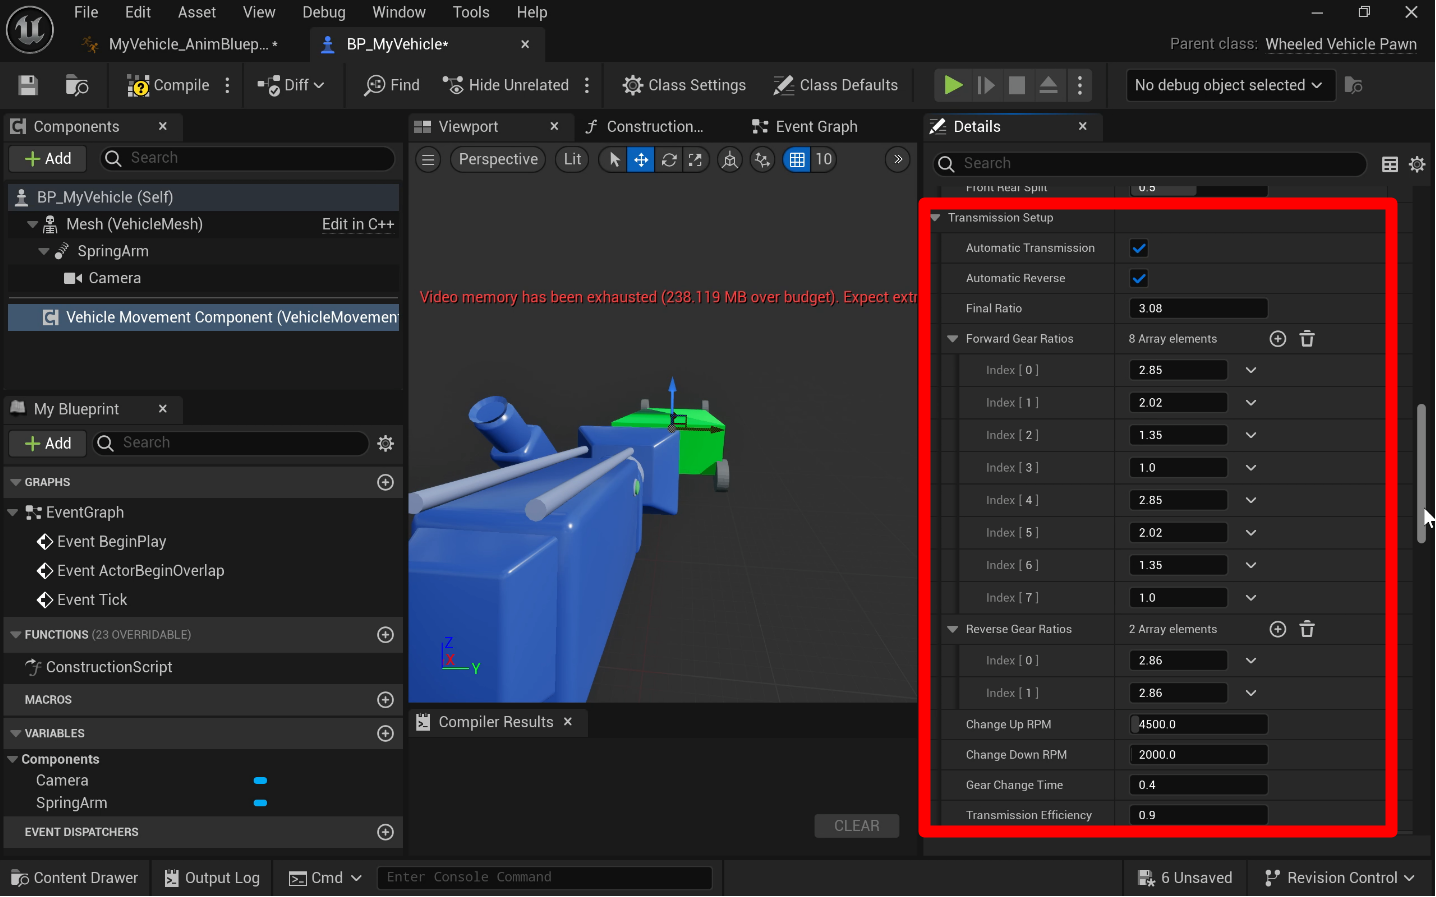The height and width of the screenshot is (897, 1436).
Task: Switch to Construction Script tab
Action: (x=645, y=127)
